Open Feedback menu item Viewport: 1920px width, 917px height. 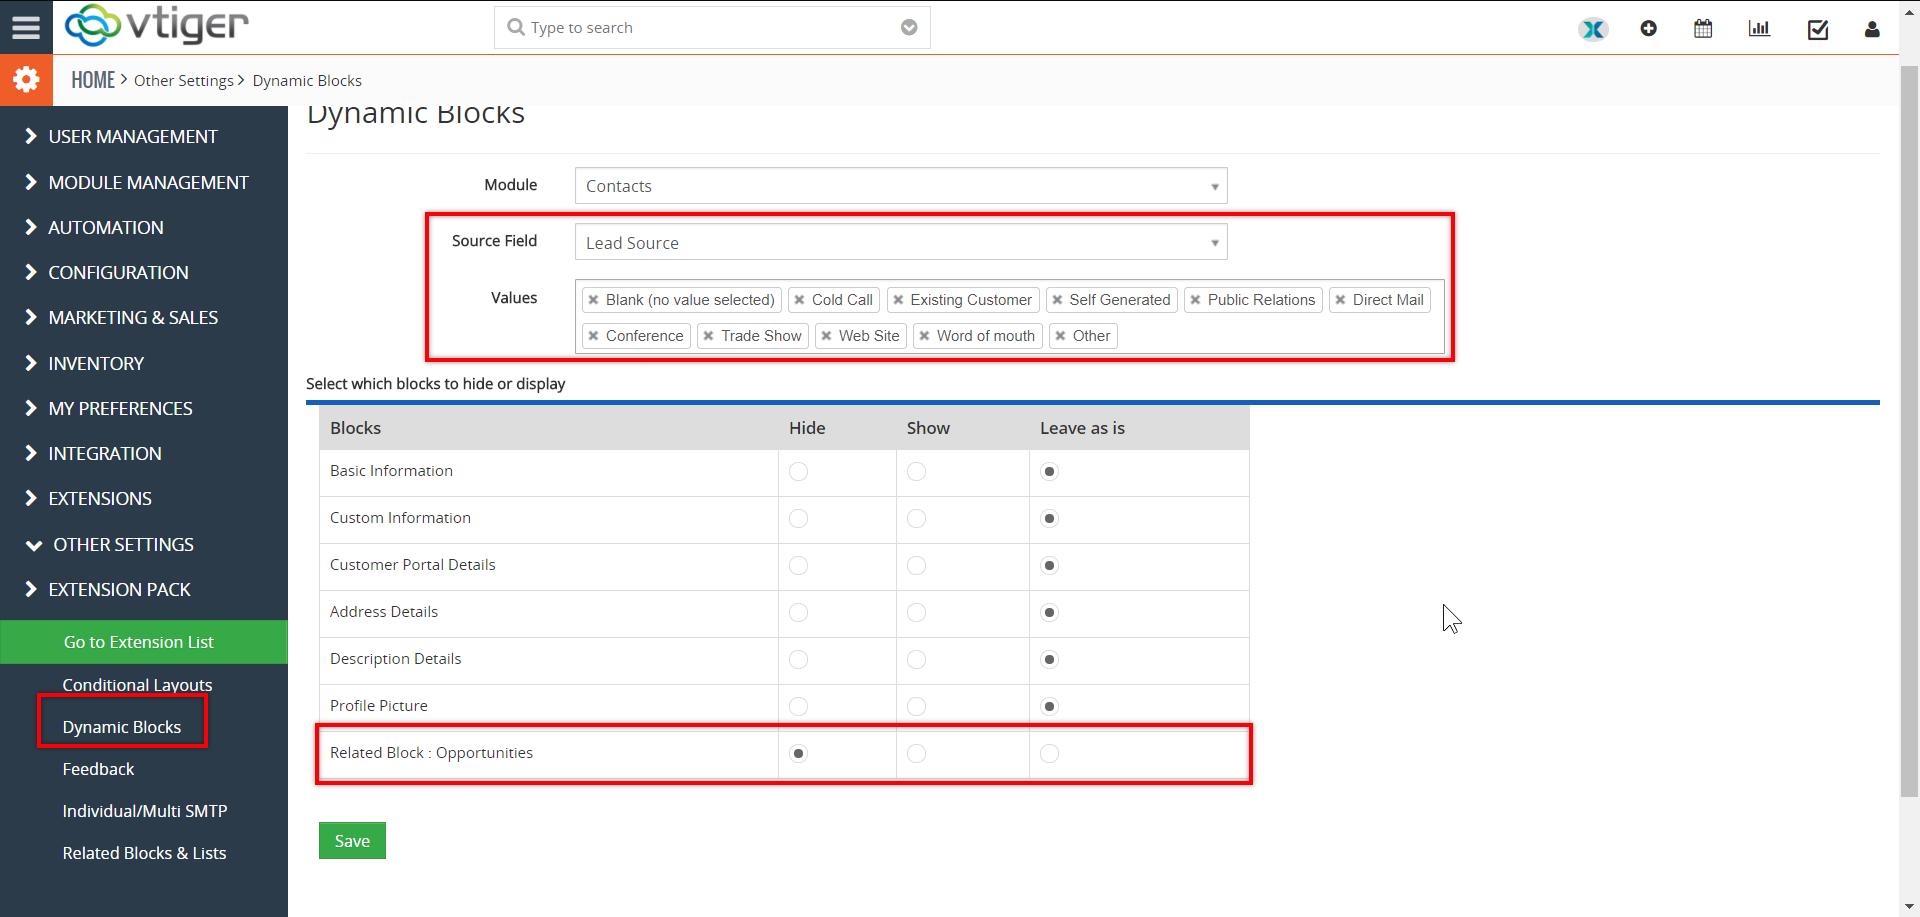coord(98,769)
